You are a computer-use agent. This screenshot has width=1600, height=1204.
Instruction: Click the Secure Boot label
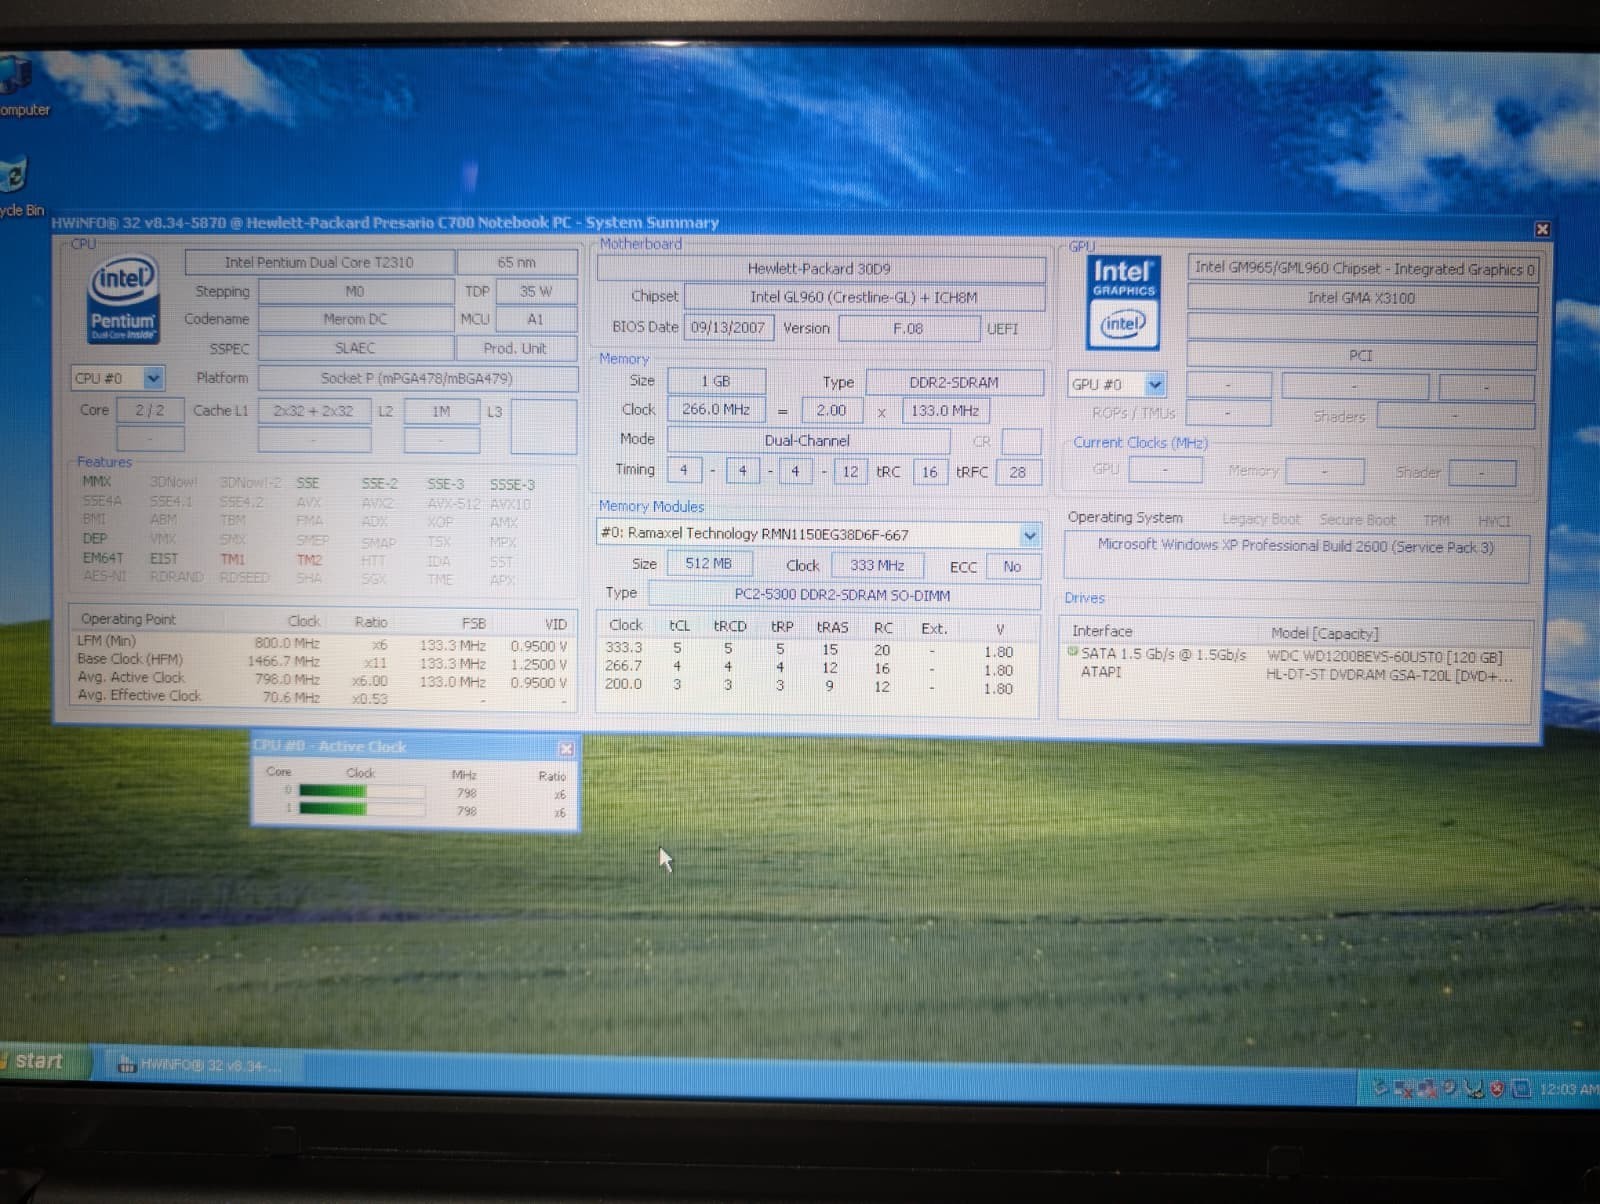pos(1357,520)
